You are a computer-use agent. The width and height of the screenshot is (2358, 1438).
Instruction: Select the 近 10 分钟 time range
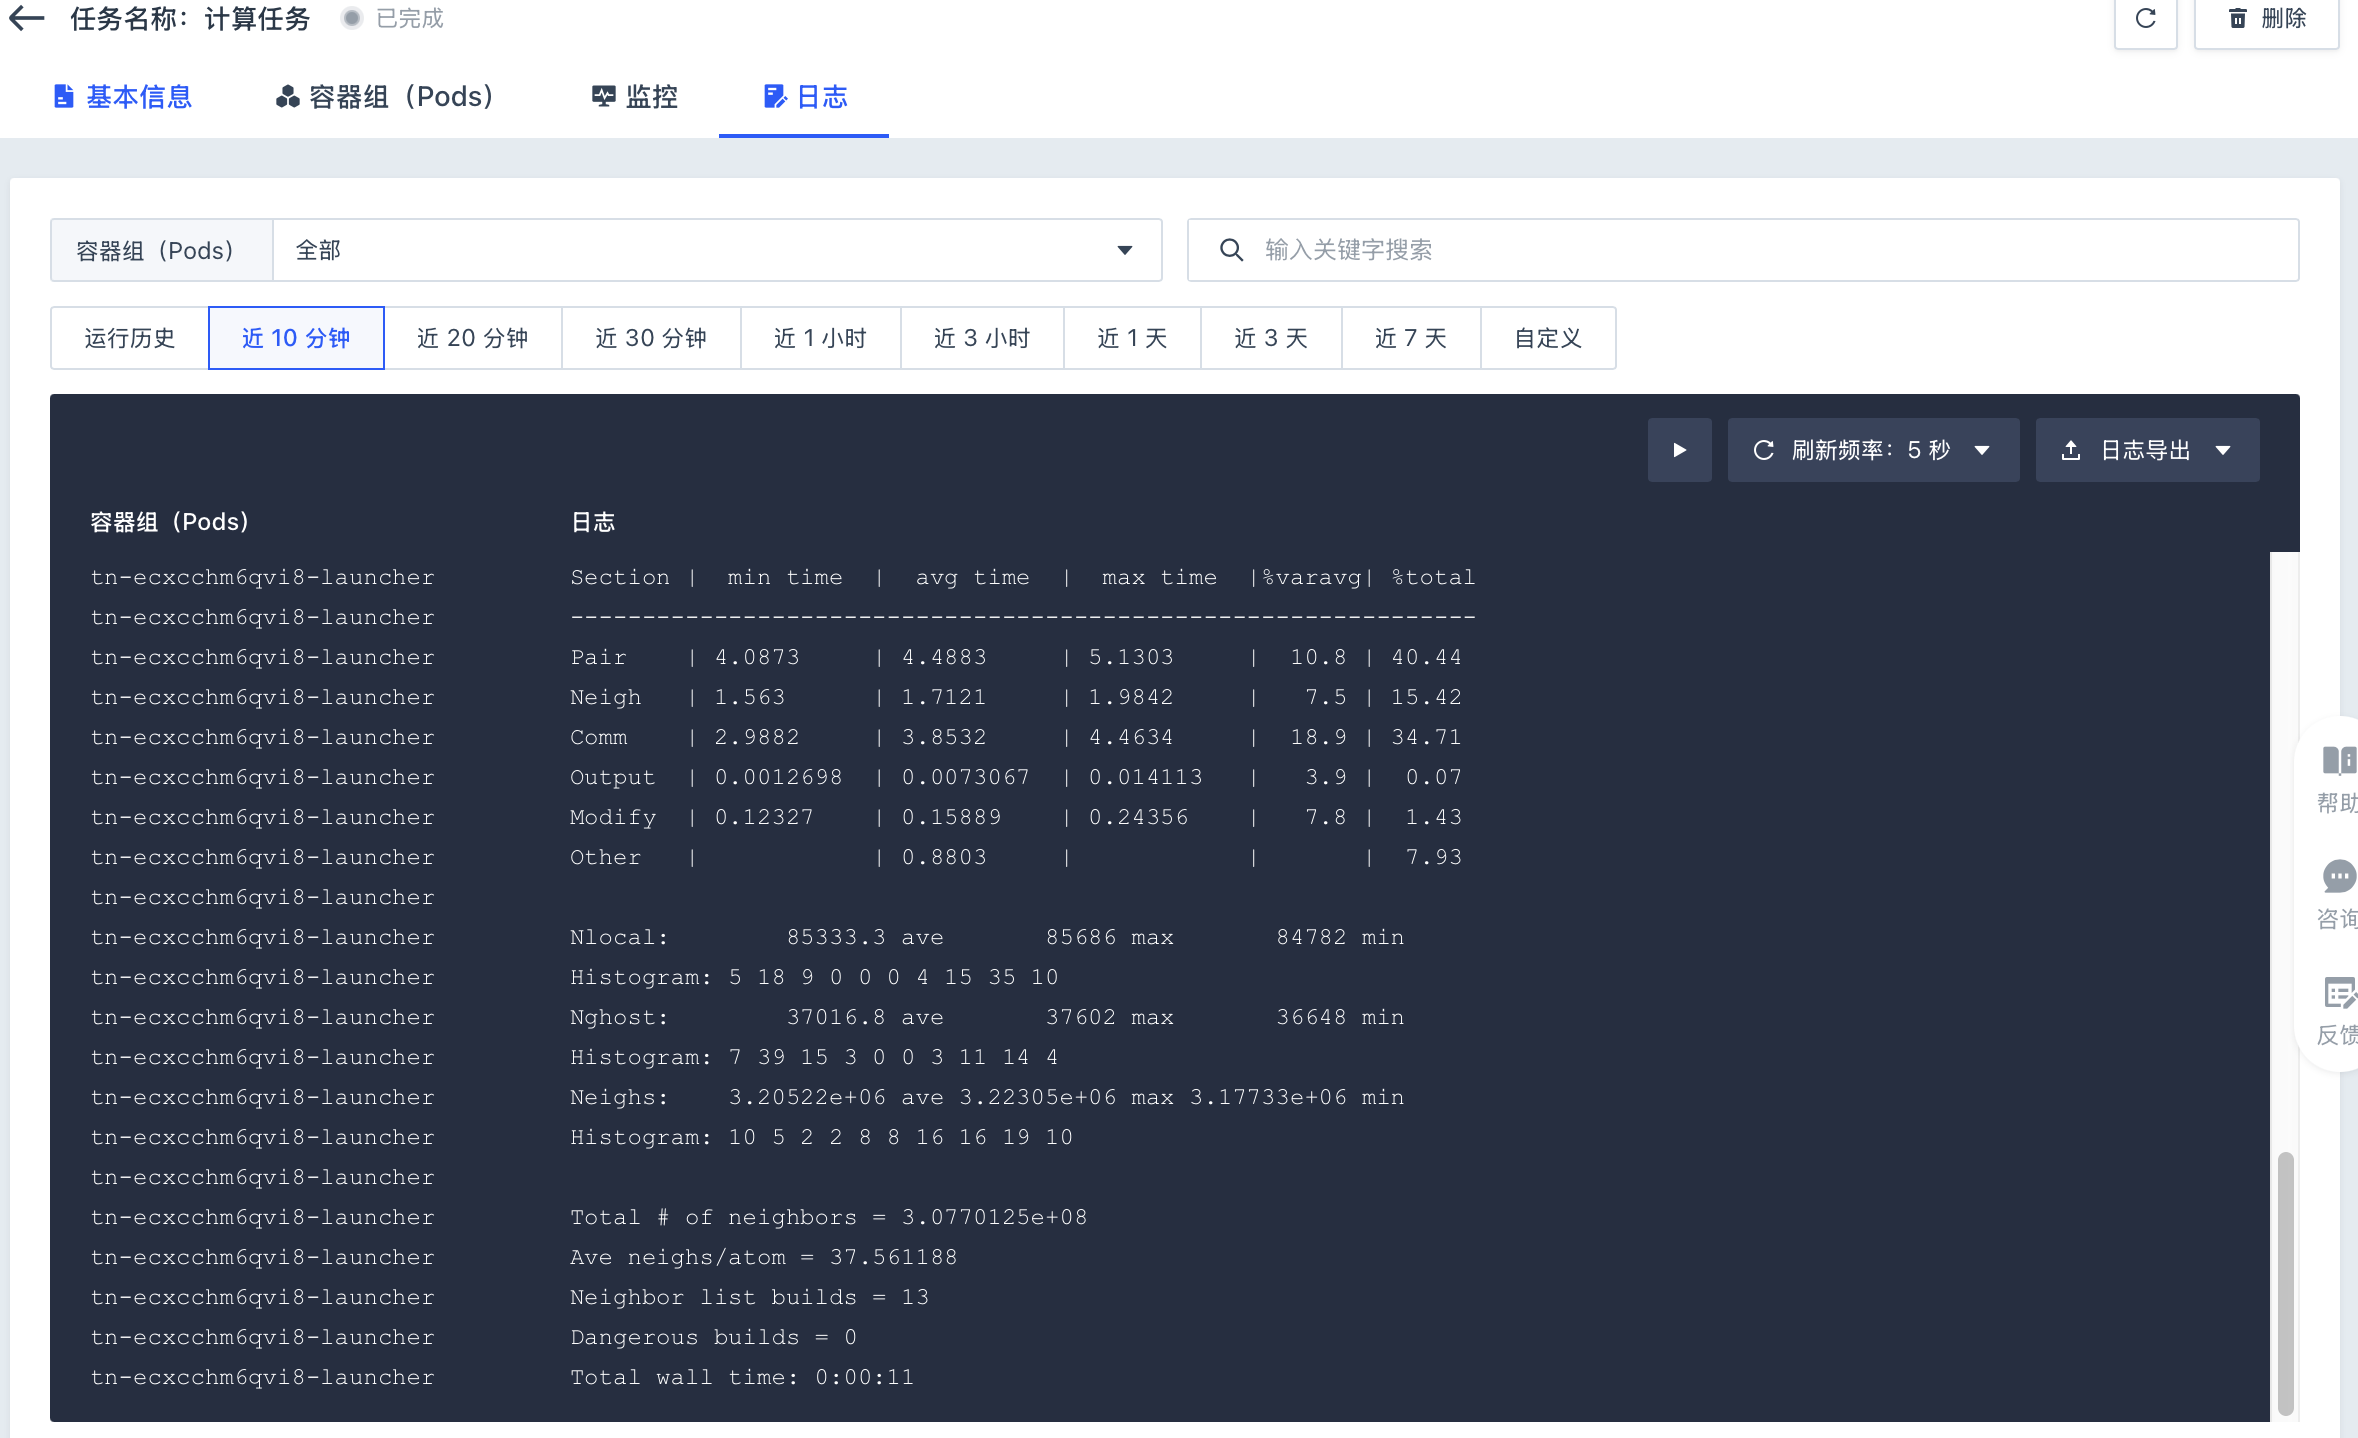296,338
